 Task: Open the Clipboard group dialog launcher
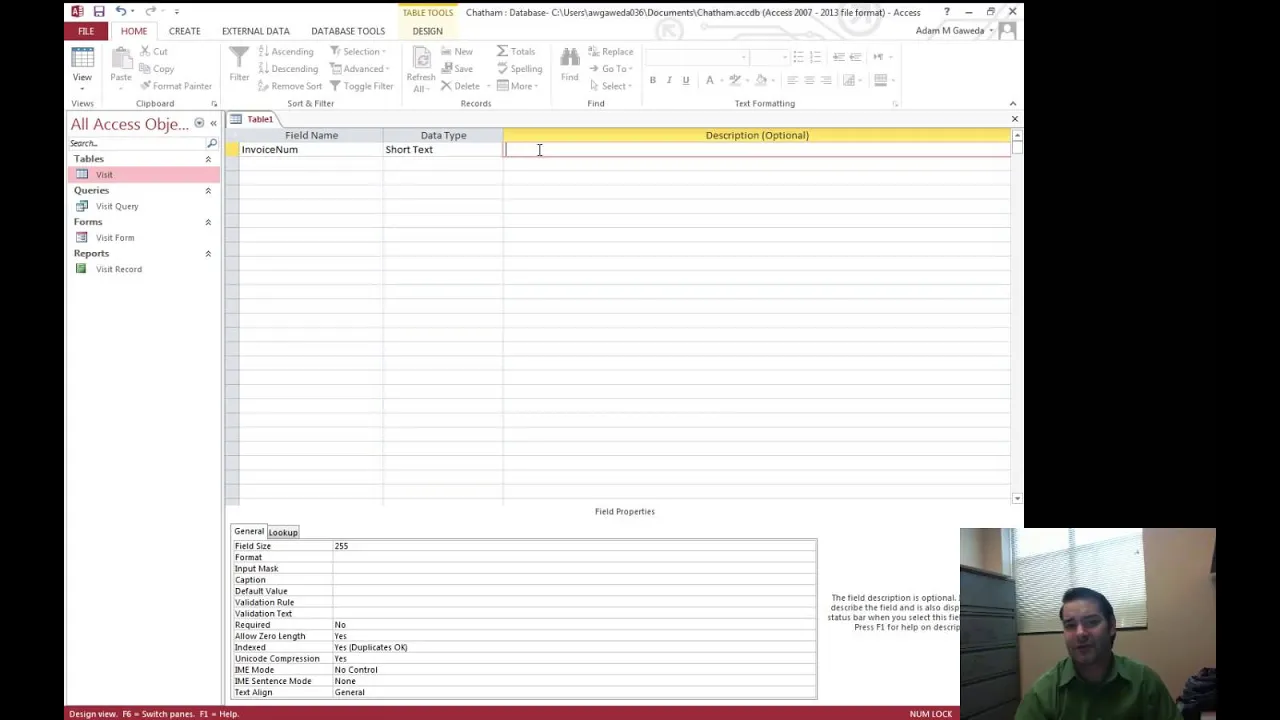coord(214,104)
